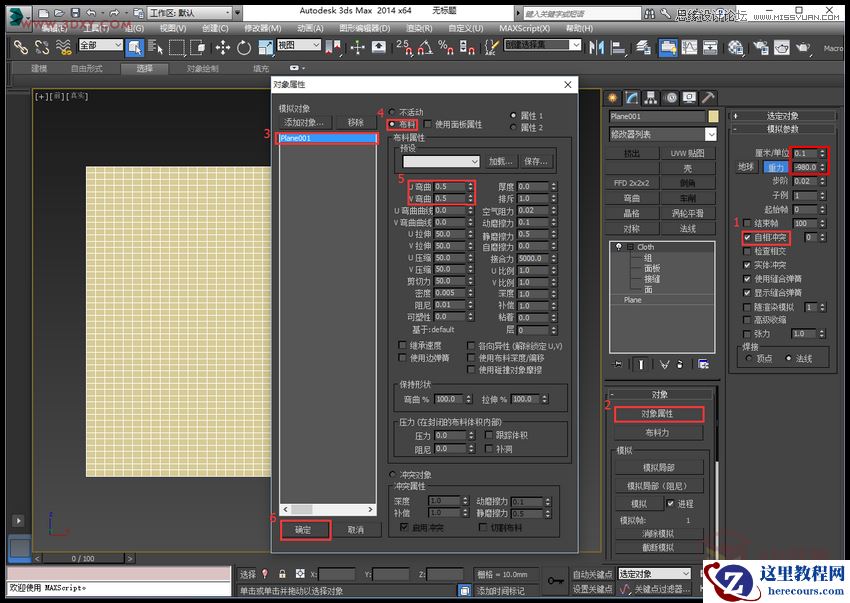Toggle the 显示缝合弹簧 checkbox
850x603 pixels.
(747, 292)
